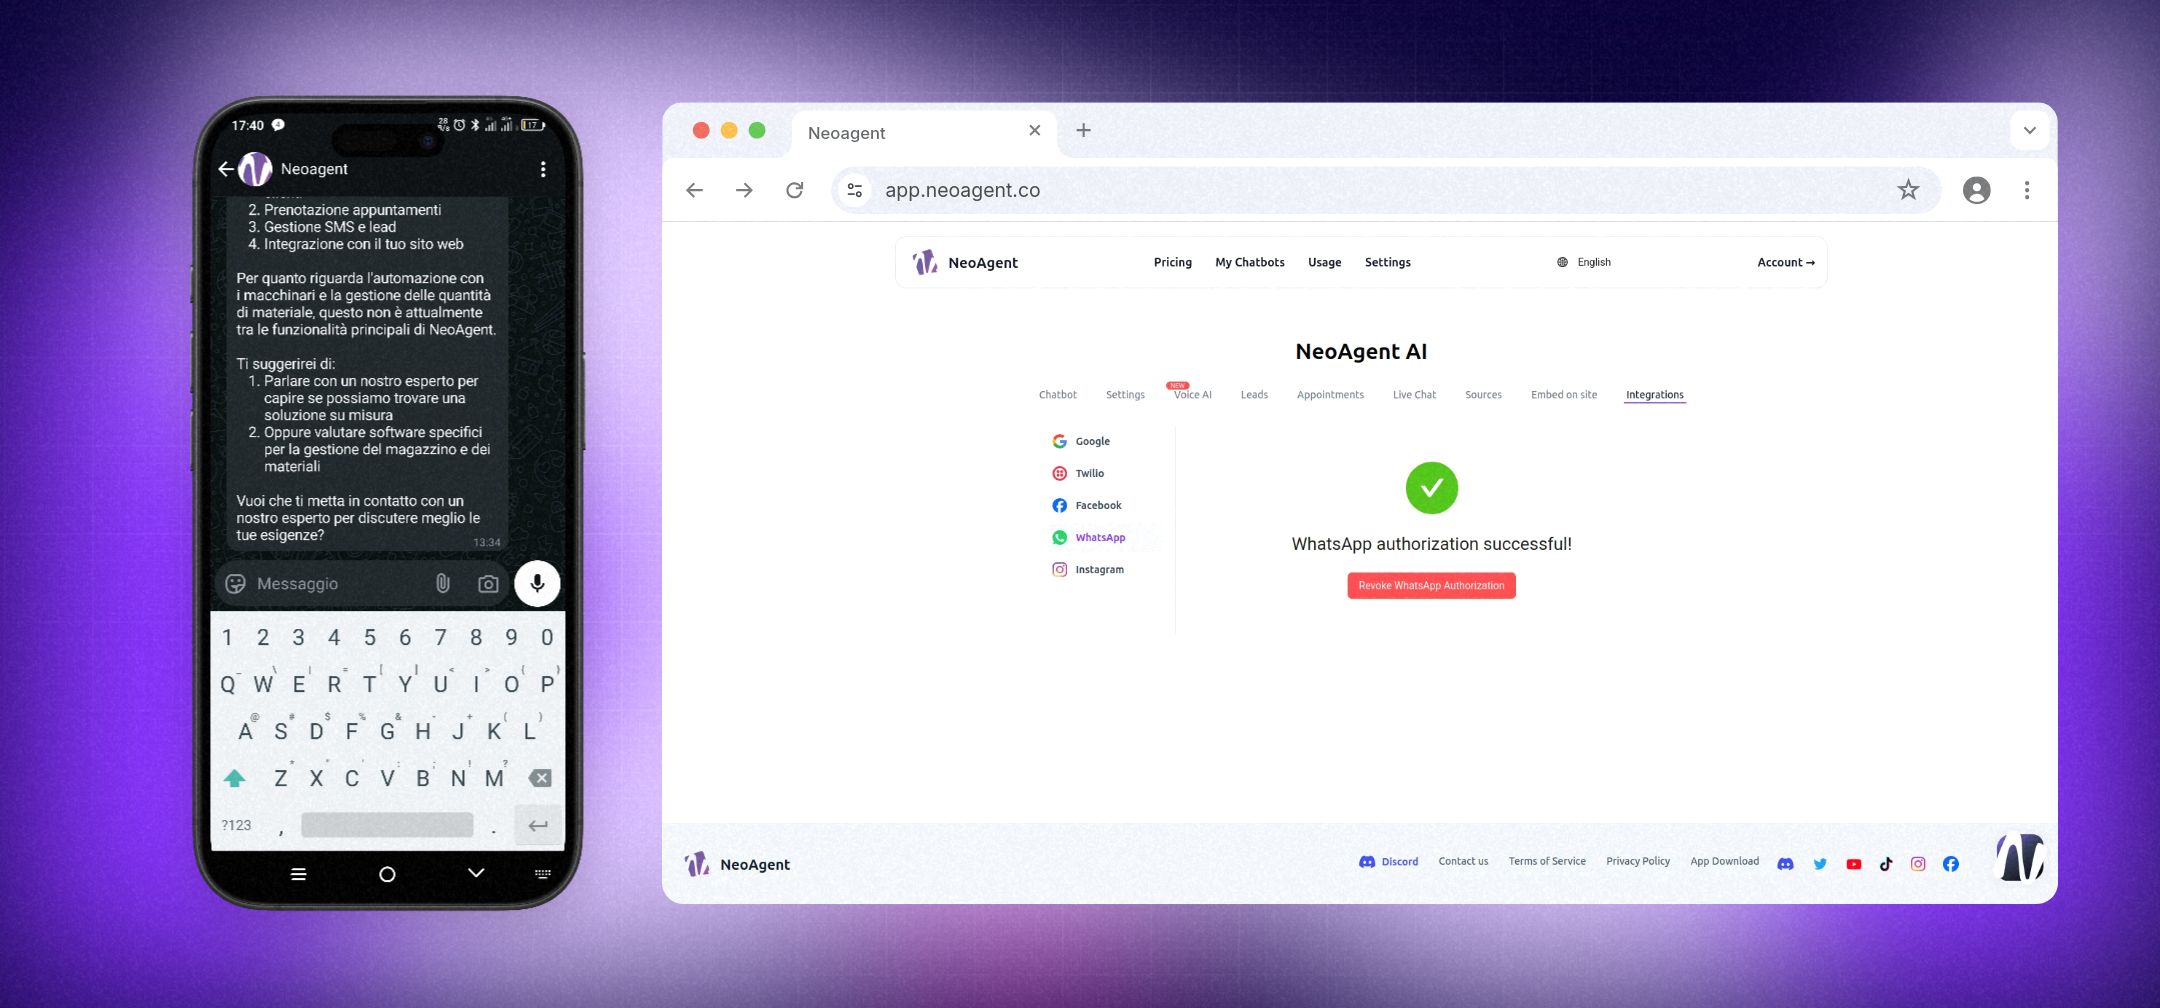Screen dimensions: 2160x1008
Task: Open the TikTok footer icon
Action: (1886, 864)
